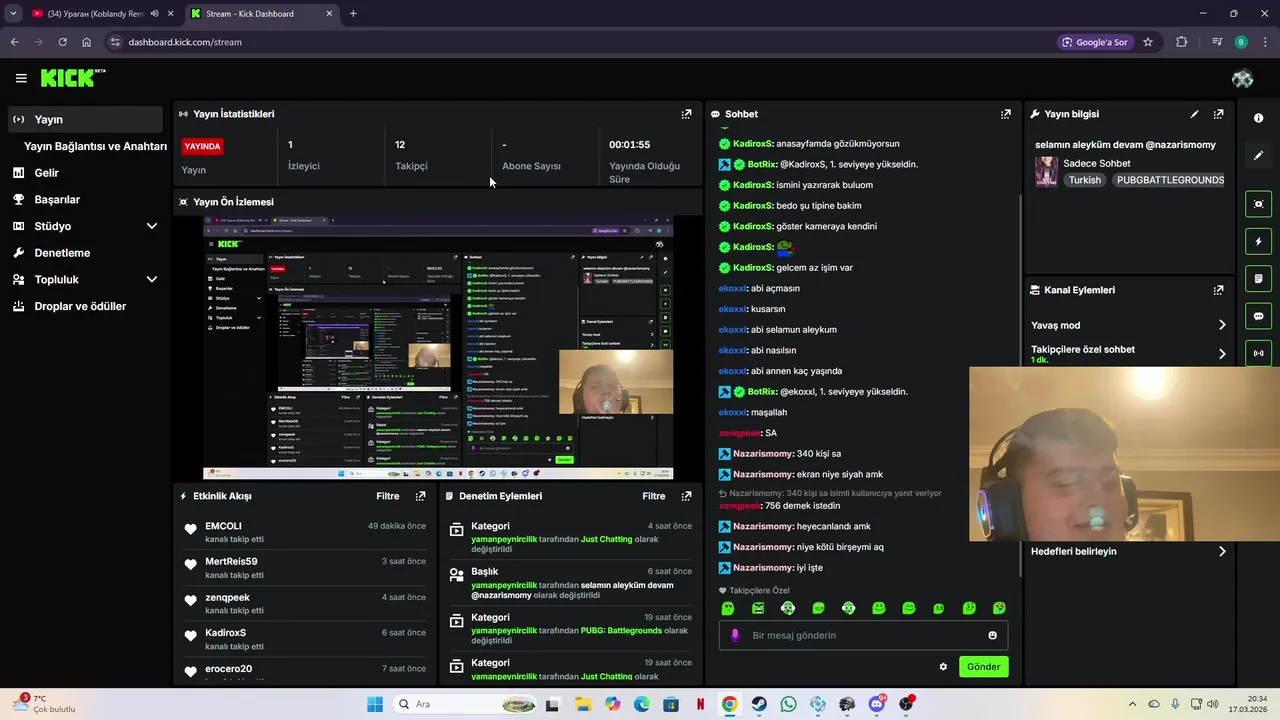Open the Hedefleri belirleyin arrow
1280x720 pixels.
(x=1222, y=551)
